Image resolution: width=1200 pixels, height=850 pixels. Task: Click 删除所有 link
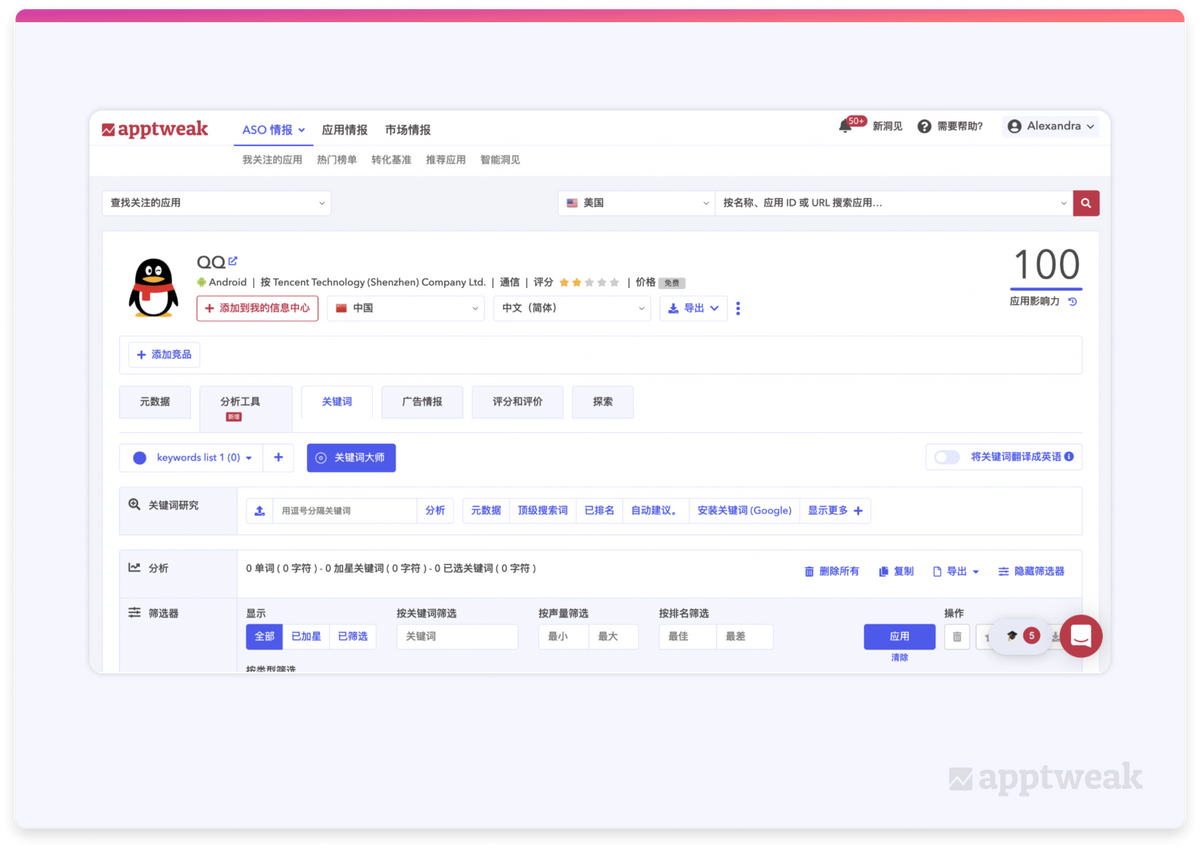832,571
